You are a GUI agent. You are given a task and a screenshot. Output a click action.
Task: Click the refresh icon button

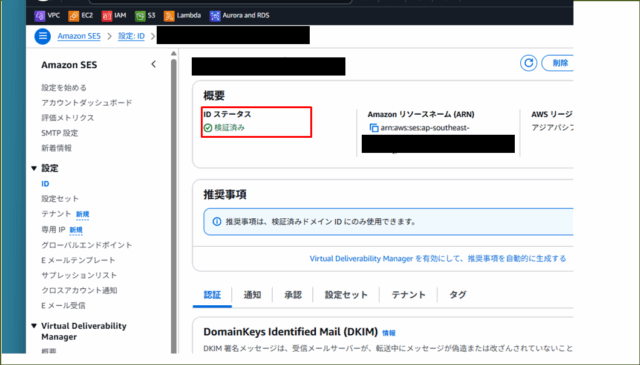528,63
